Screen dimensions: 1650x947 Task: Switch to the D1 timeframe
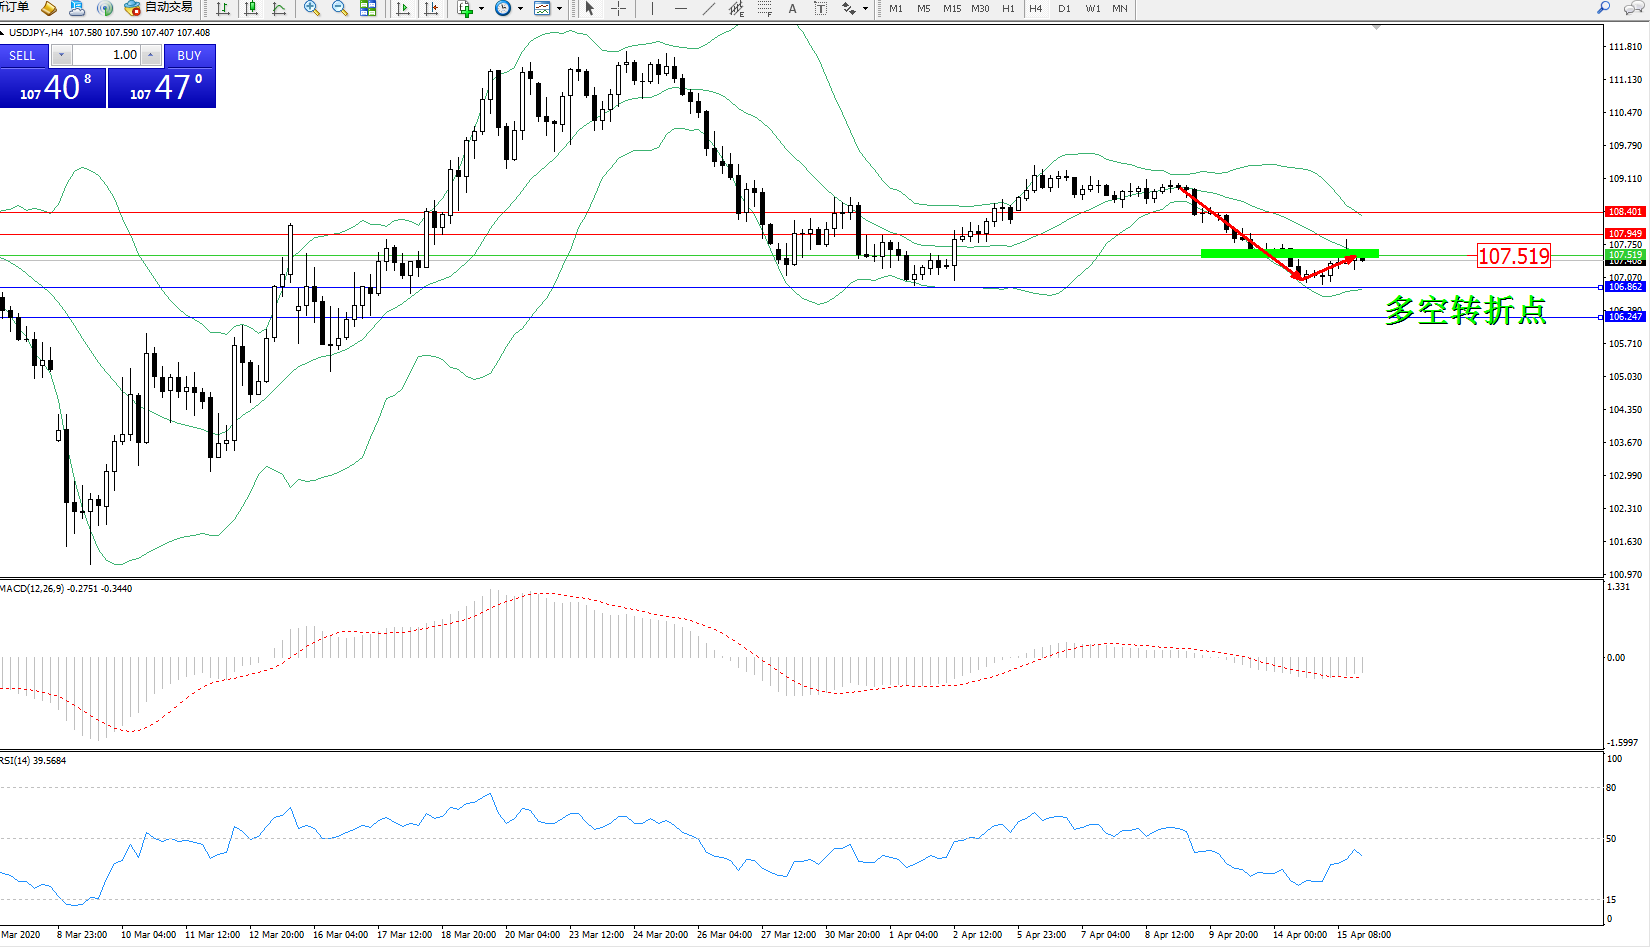click(1064, 9)
